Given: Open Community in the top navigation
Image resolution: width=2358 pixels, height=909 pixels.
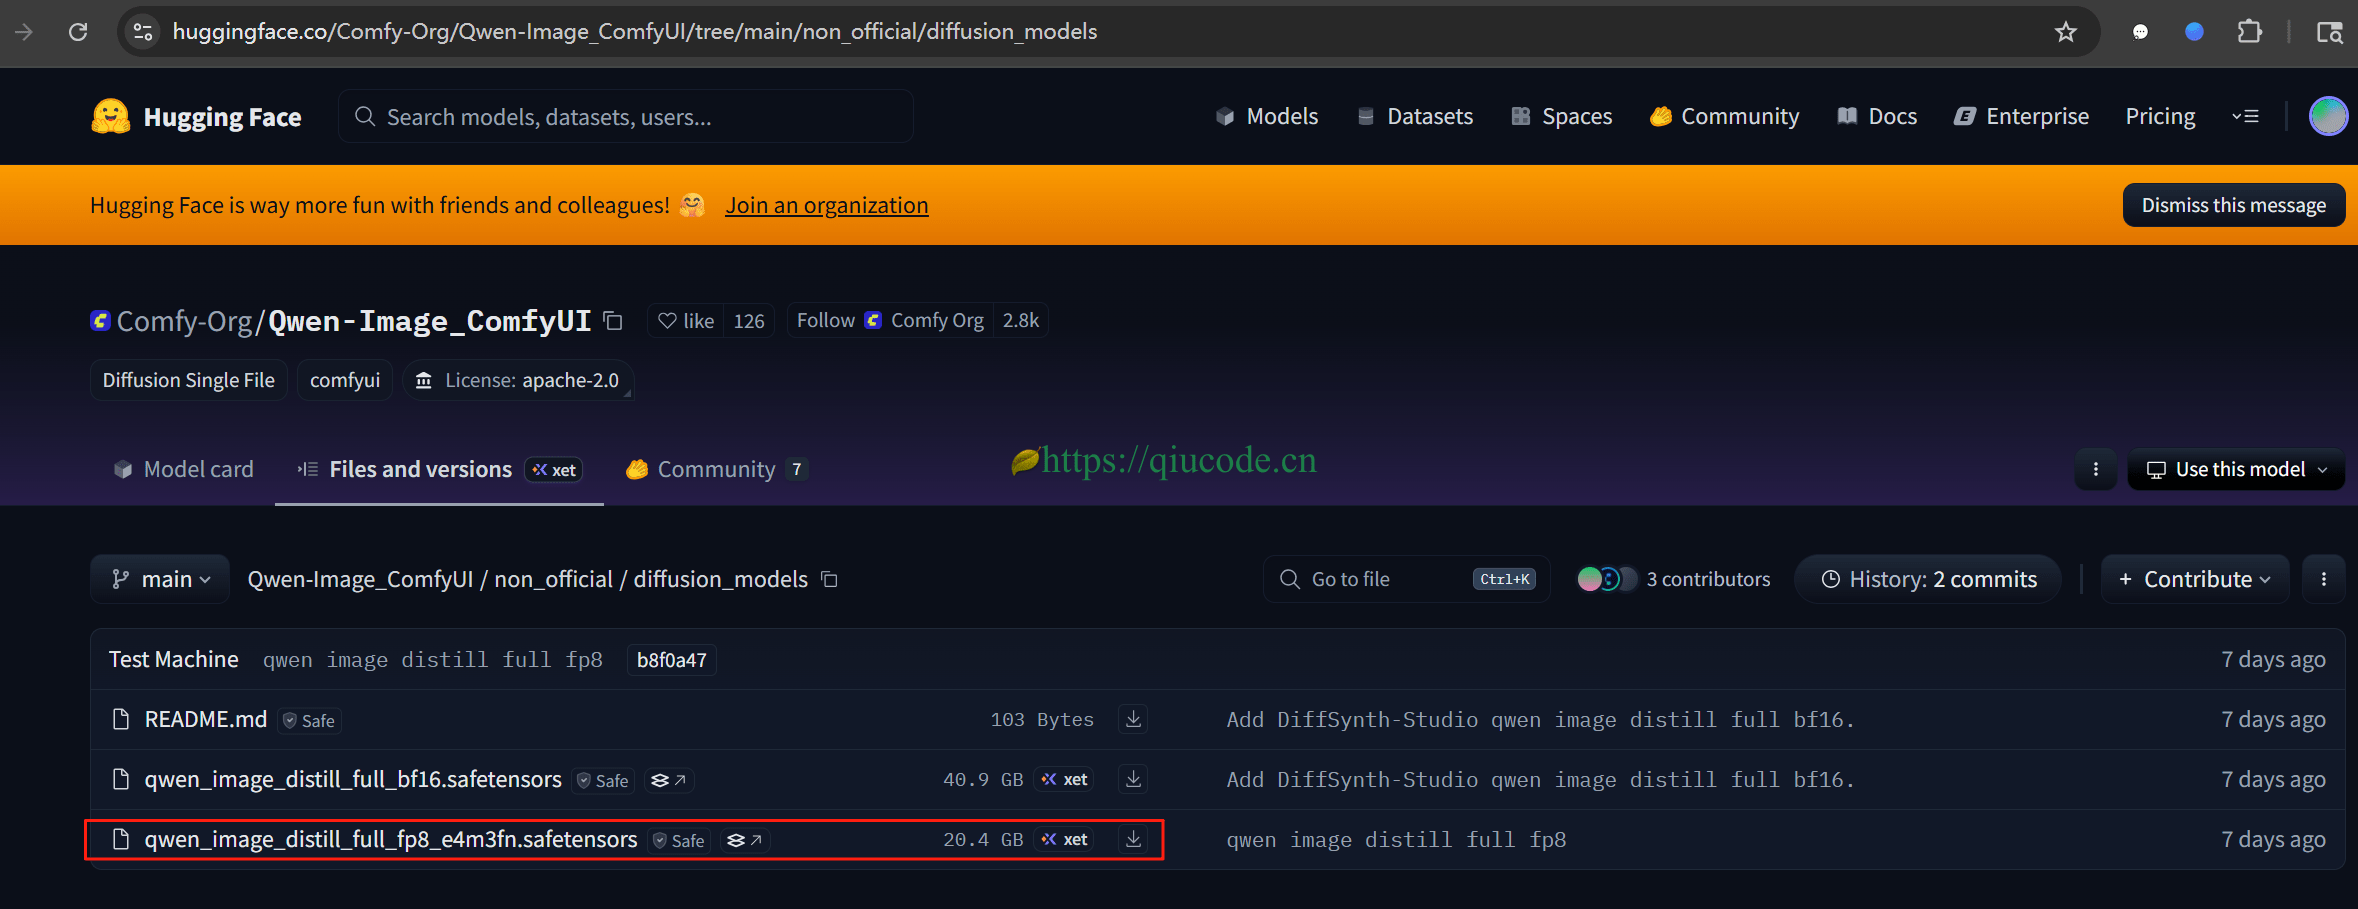Looking at the screenshot, I should click(x=1724, y=116).
